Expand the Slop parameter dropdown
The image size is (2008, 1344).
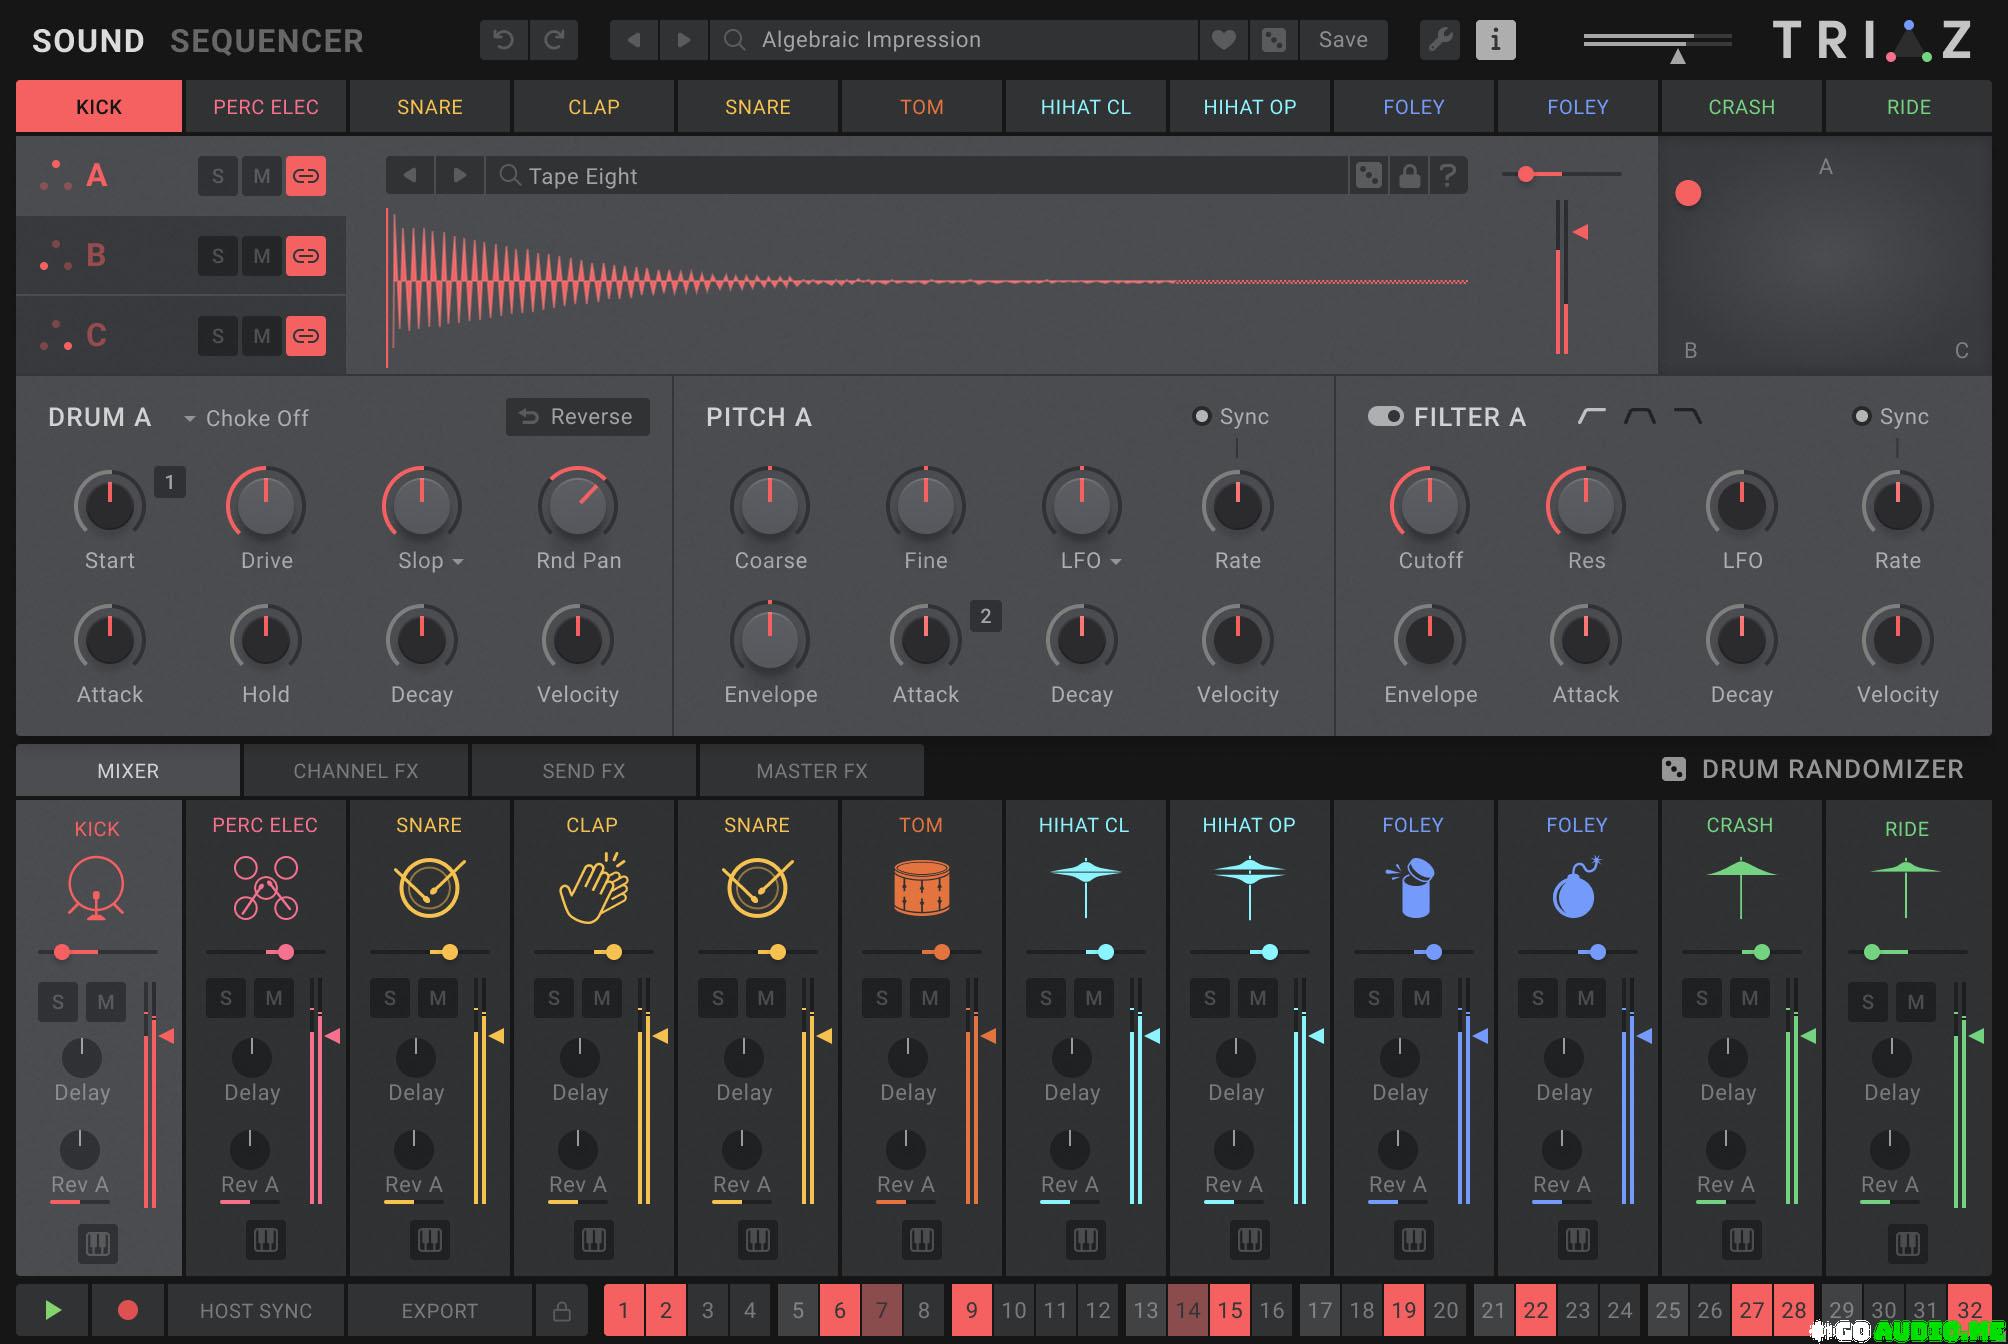coord(457,562)
